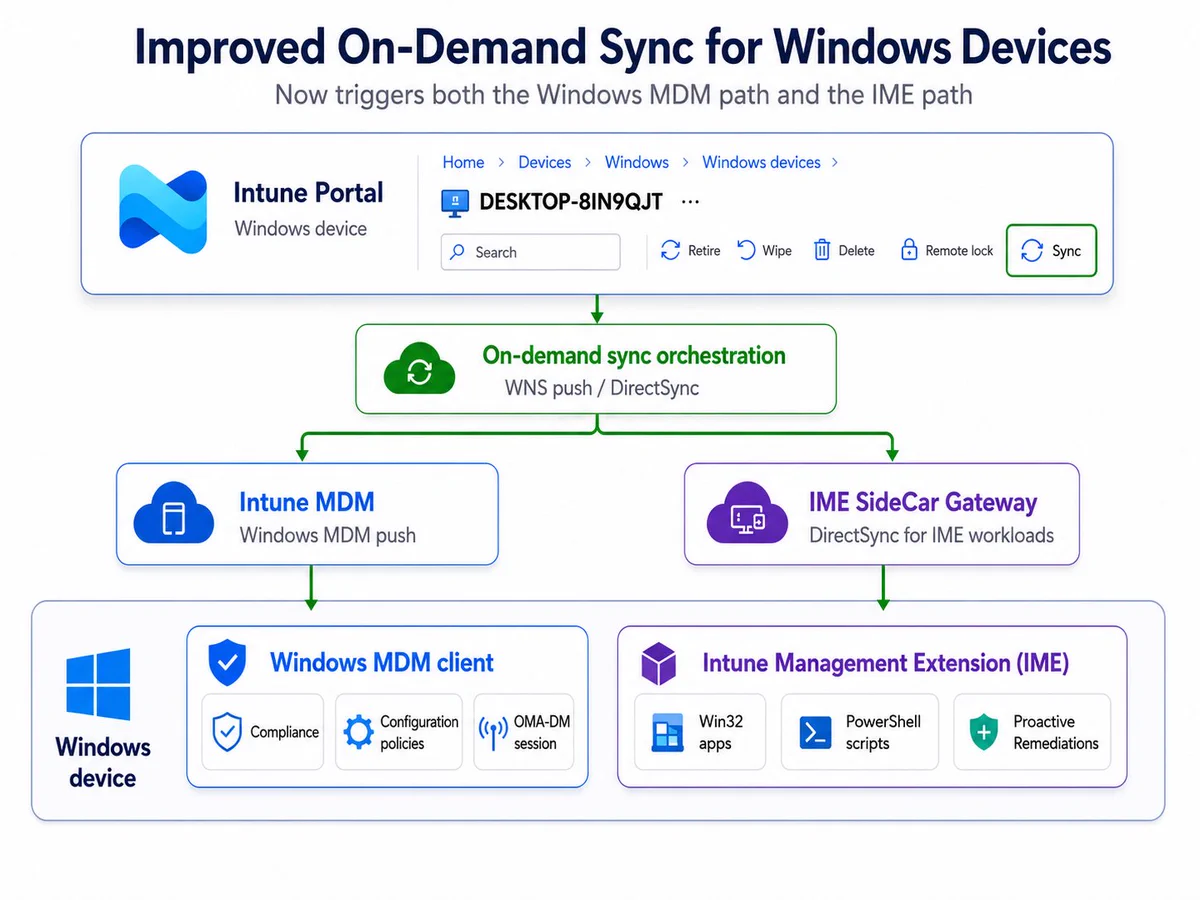Viewport: 1200px width, 900px height.
Task: Open the Devices breadcrumb link
Action: tap(544, 162)
